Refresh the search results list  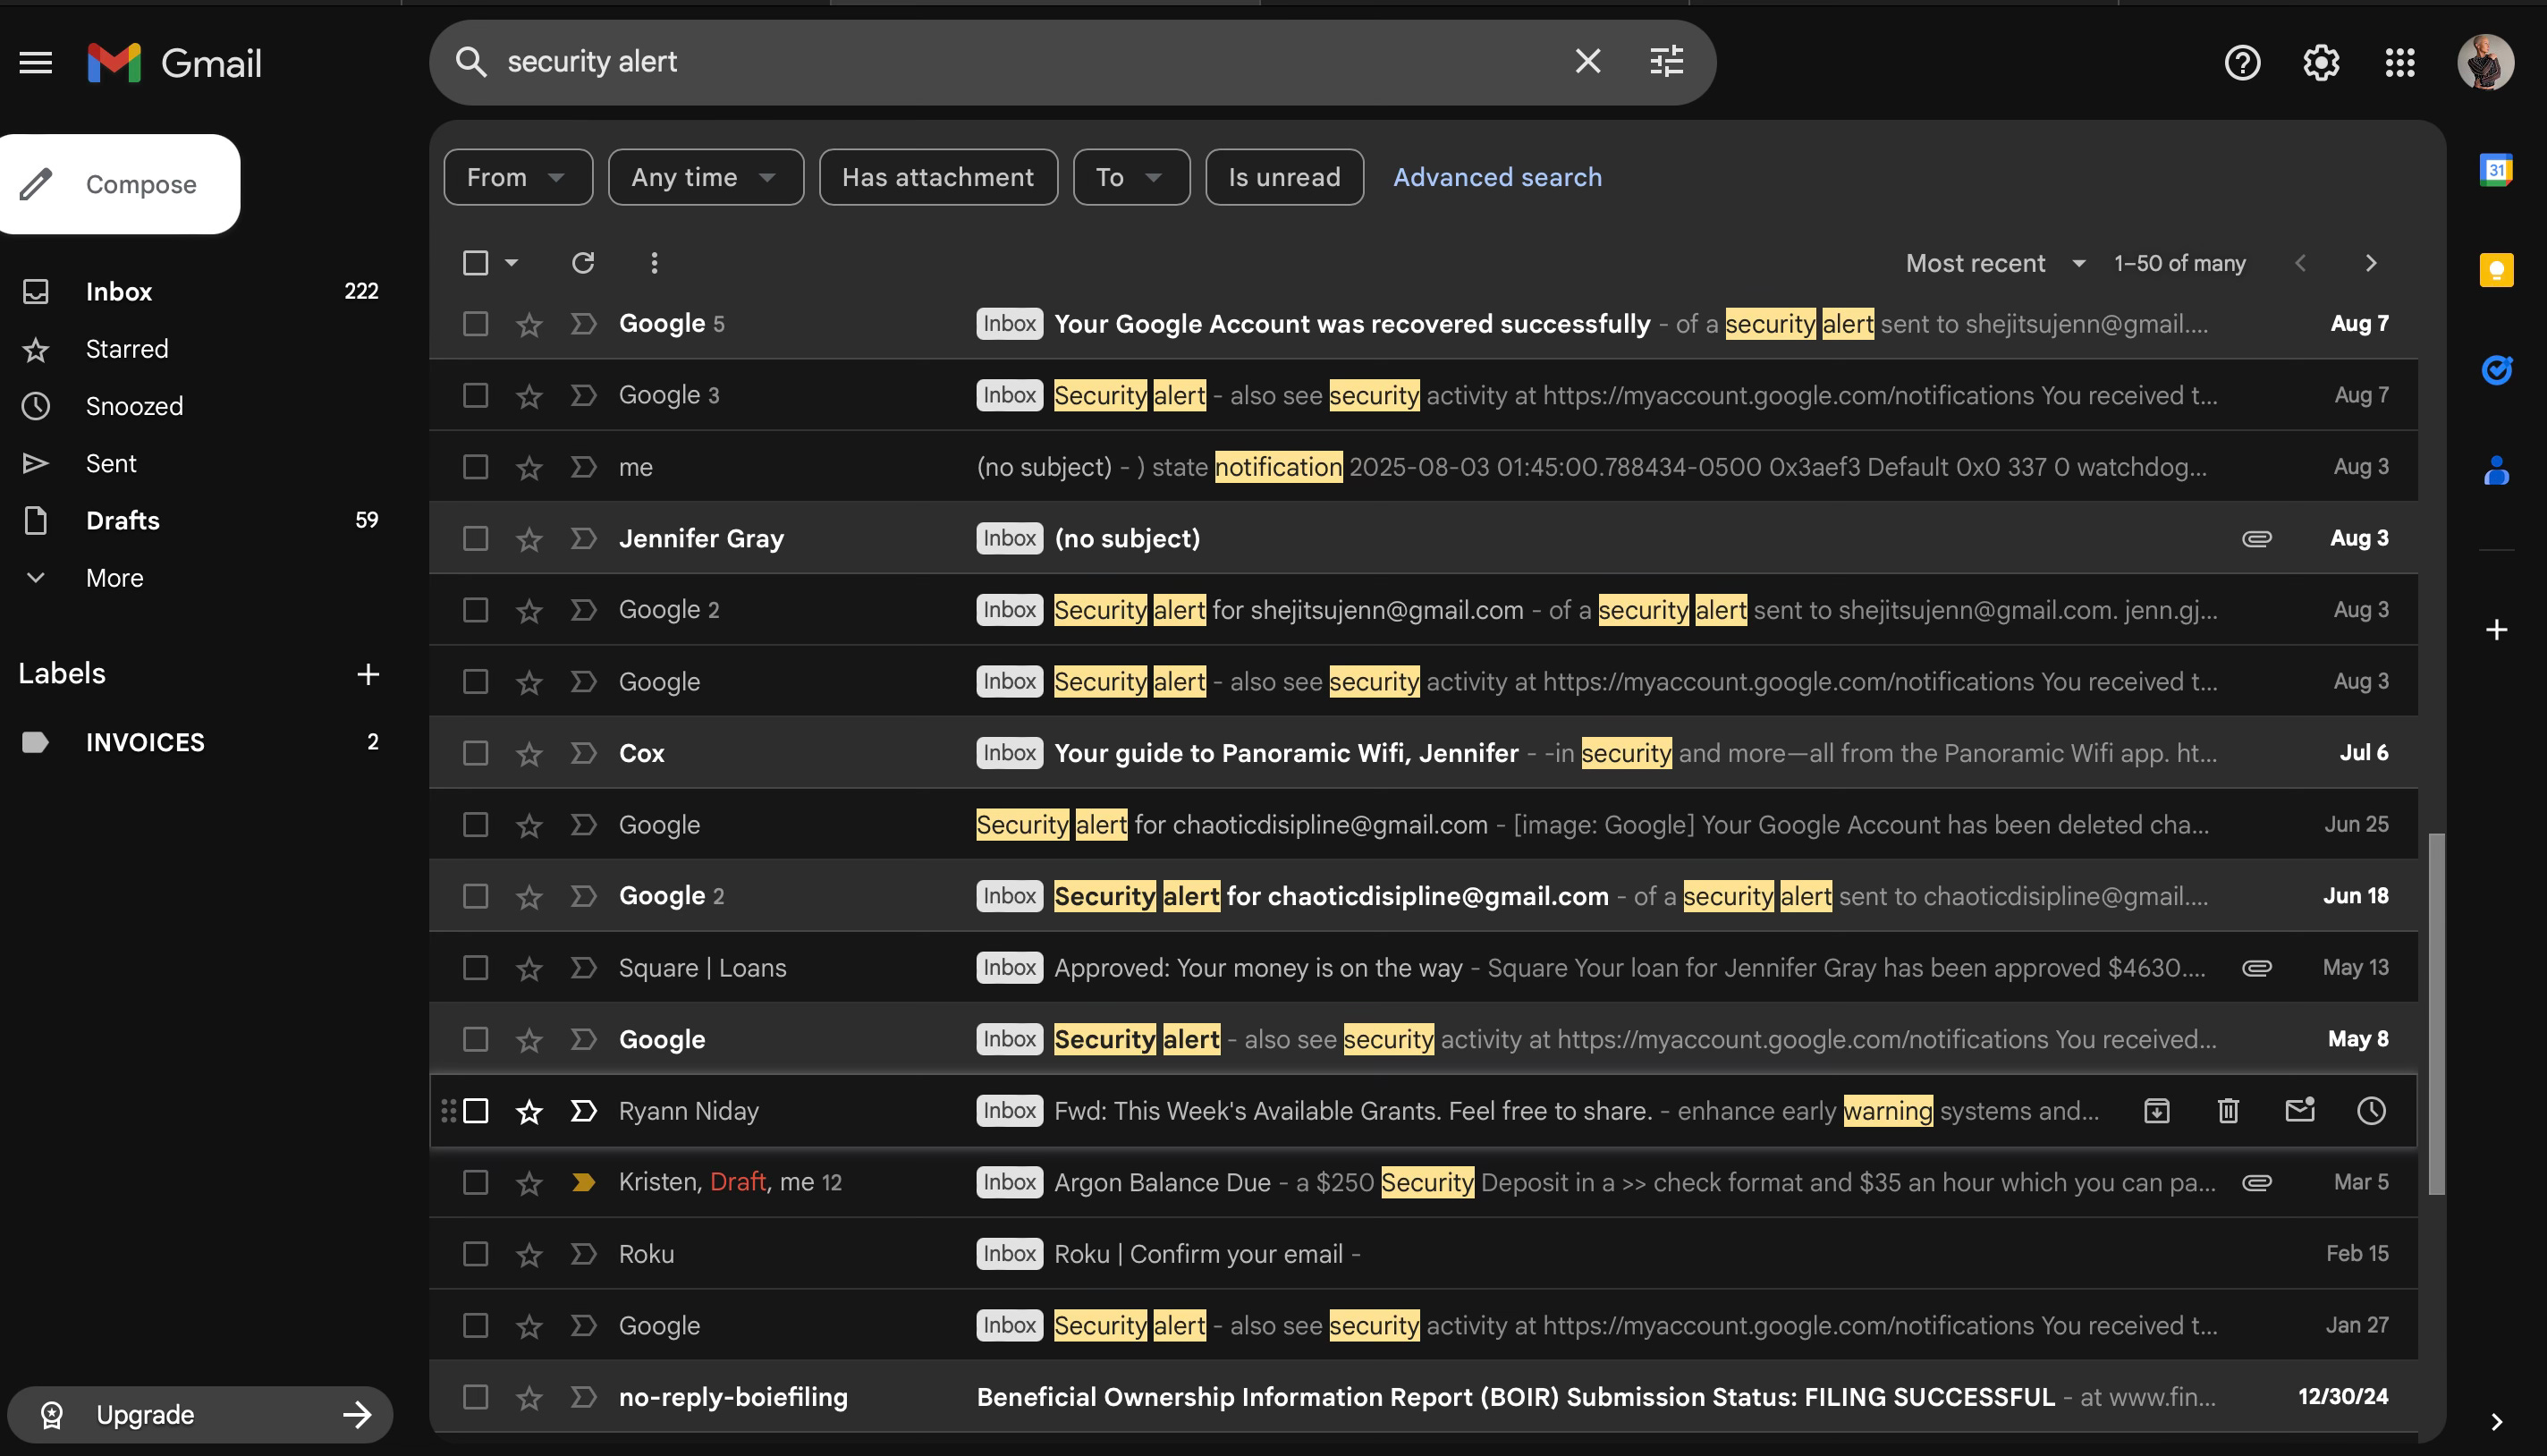(x=583, y=263)
